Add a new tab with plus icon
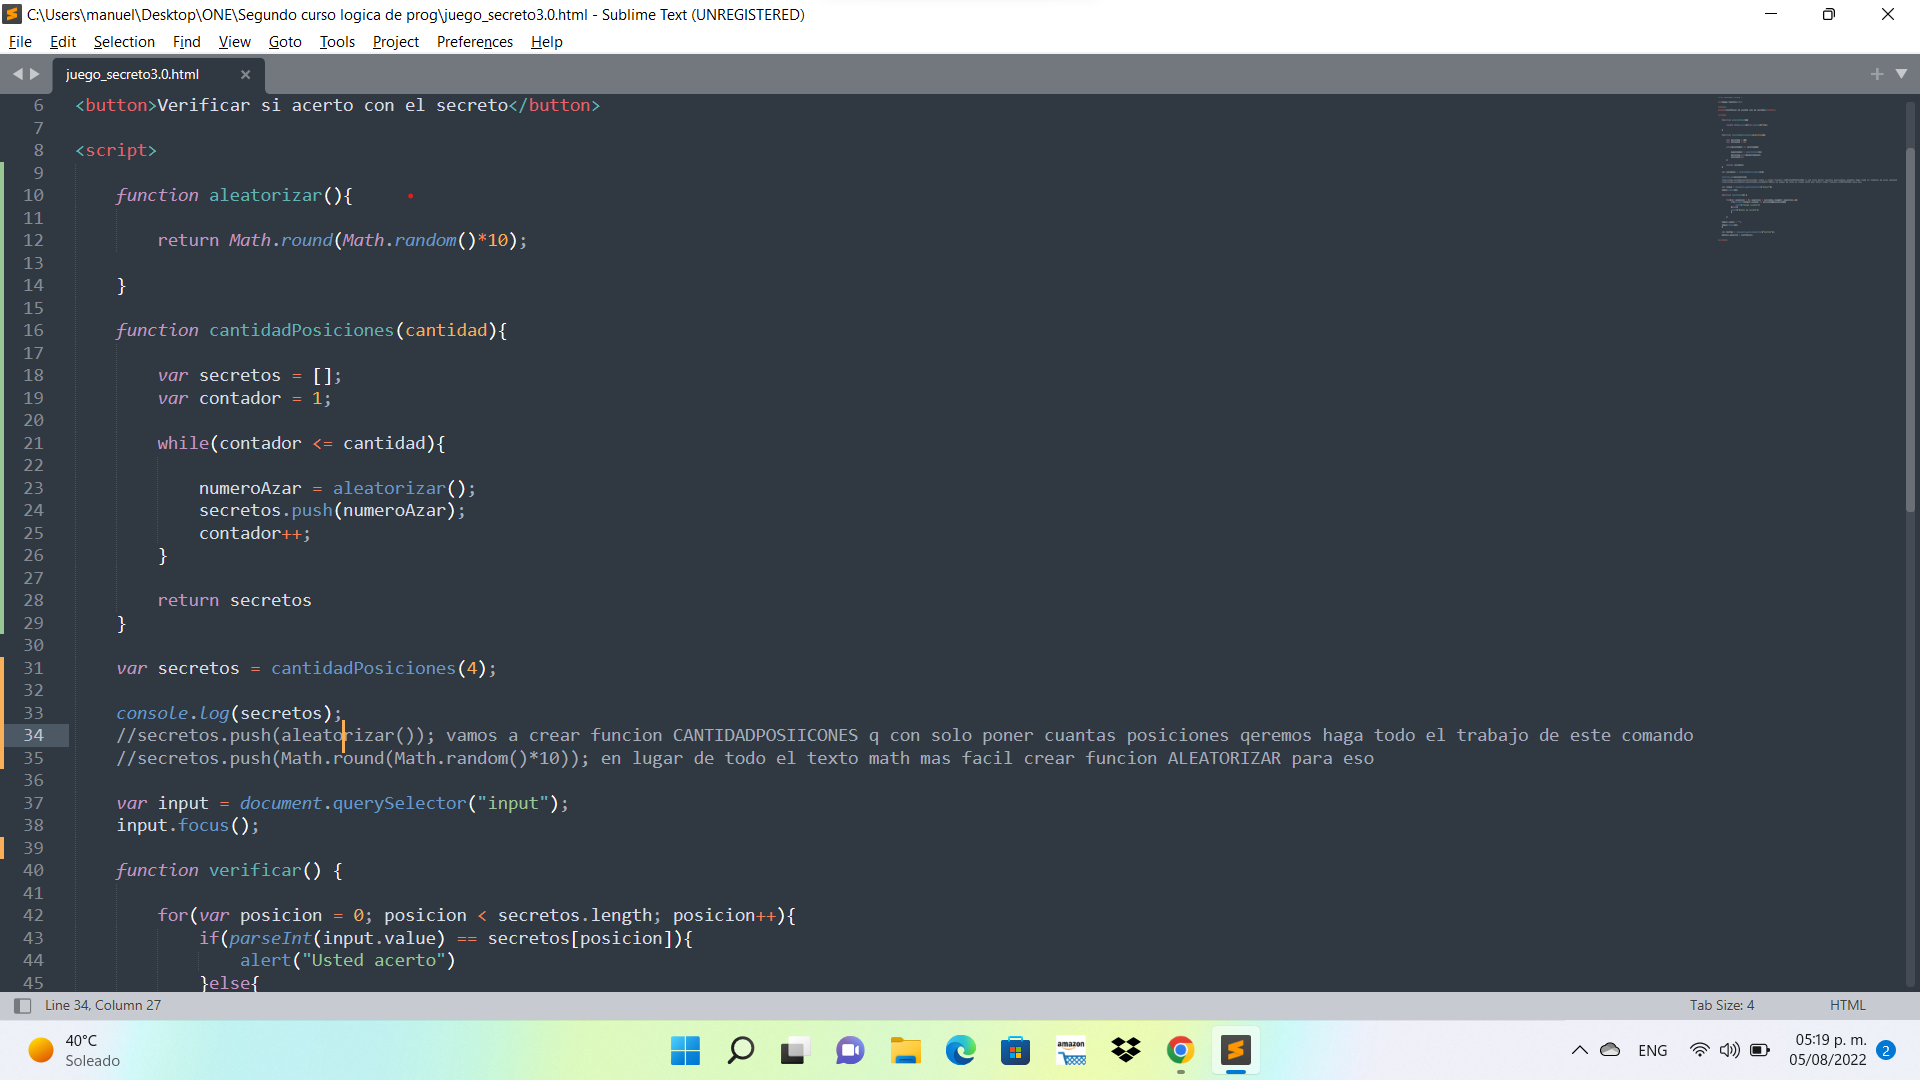Screen dimensions: 1920x1080 coord(1877,74)
